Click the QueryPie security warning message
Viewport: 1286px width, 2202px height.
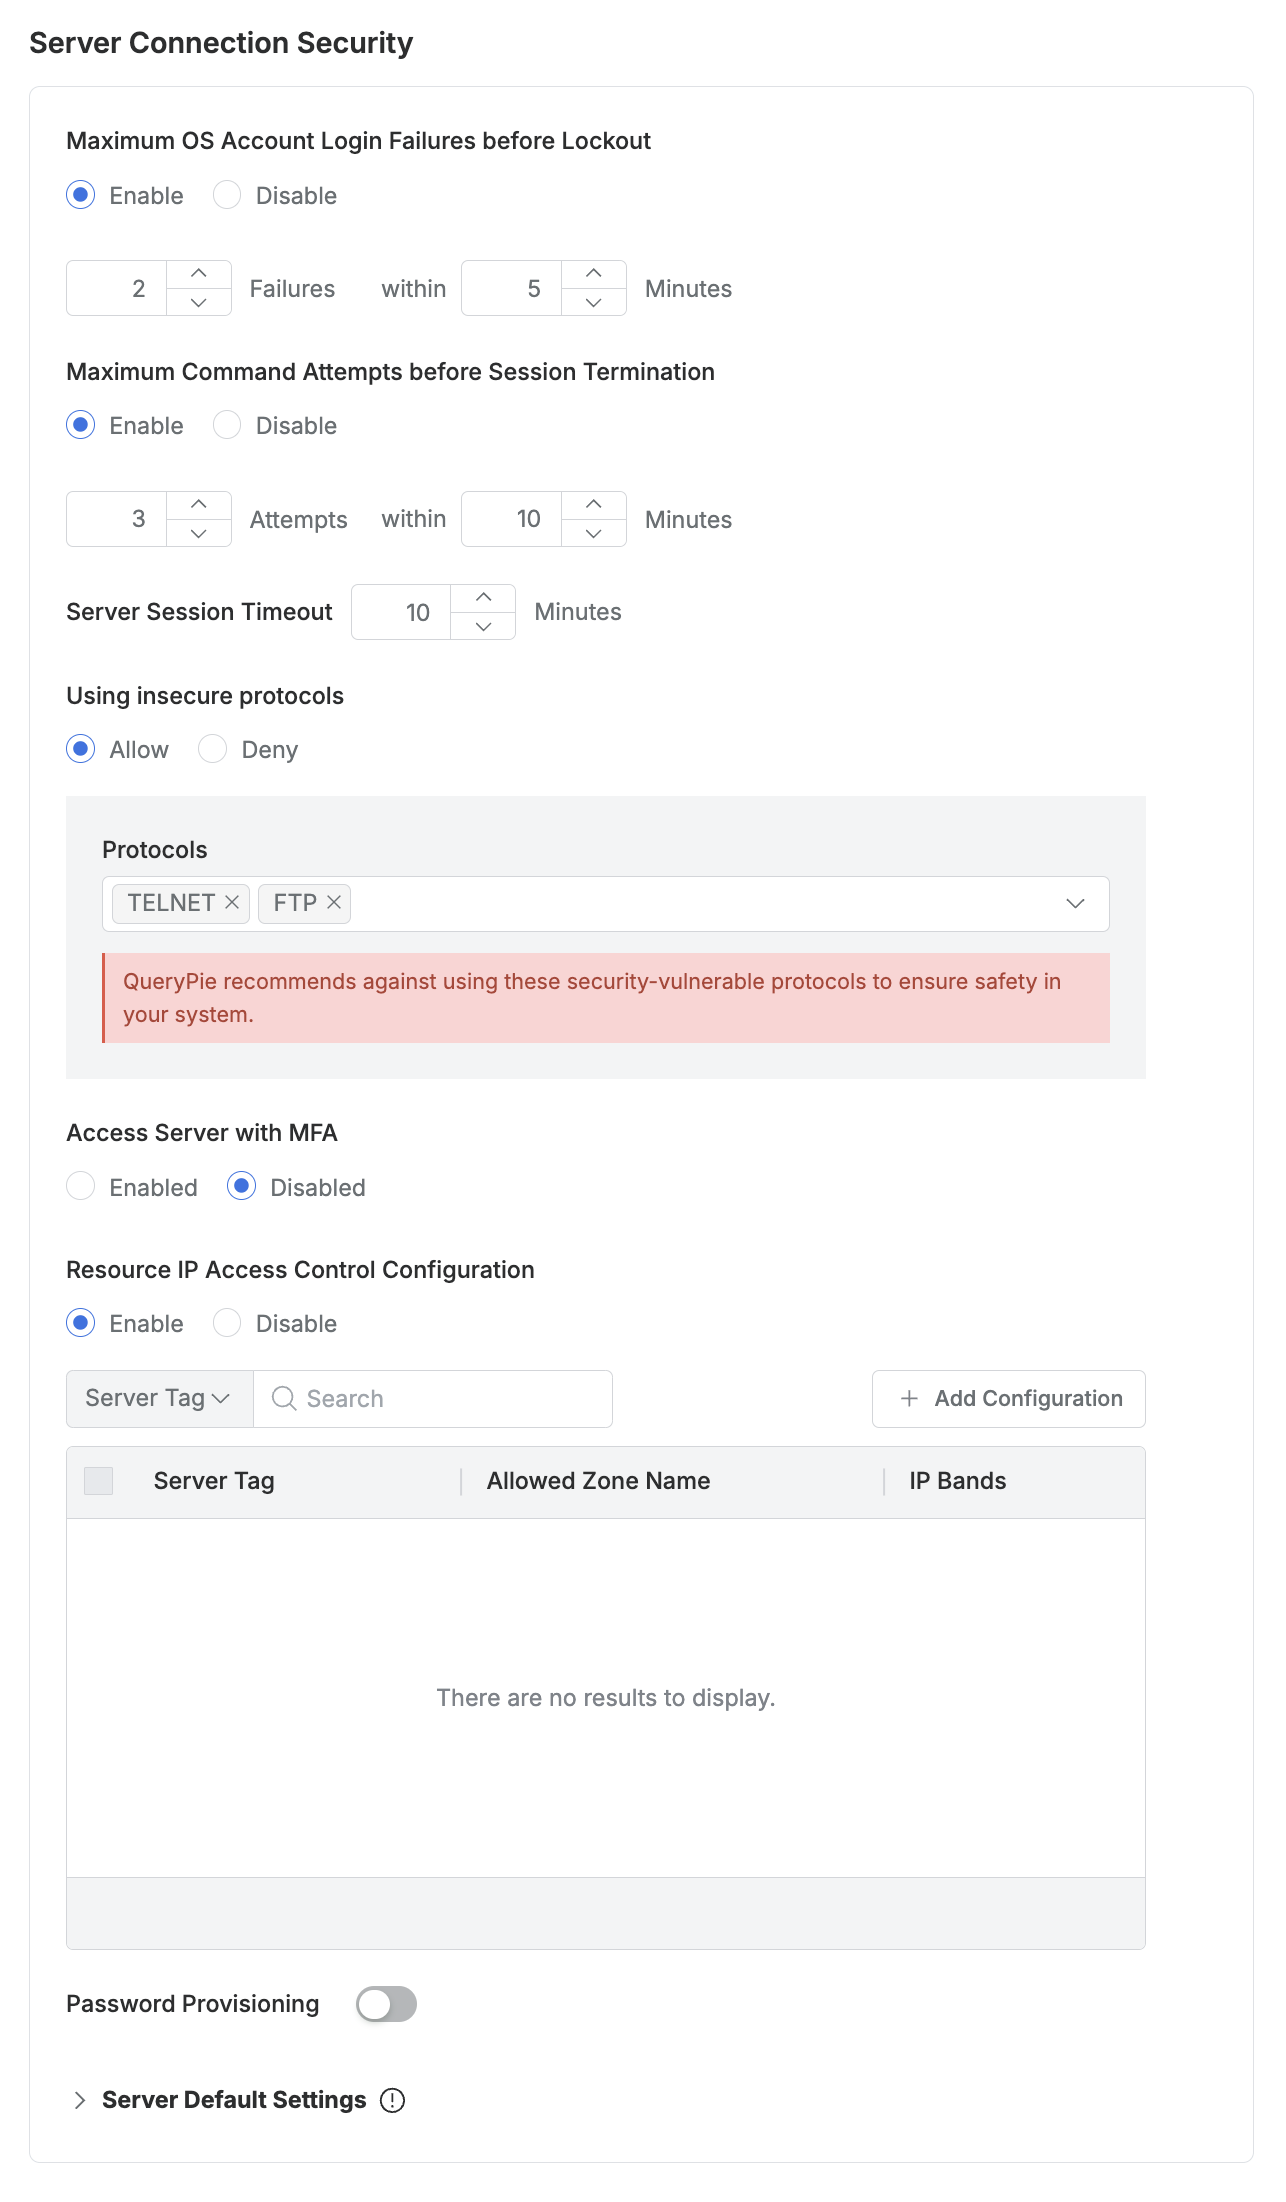(606, 998)
